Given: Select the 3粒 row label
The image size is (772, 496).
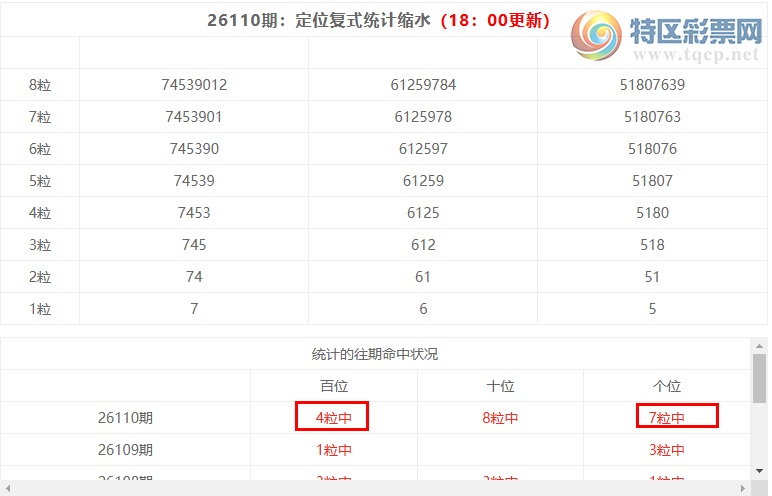Looking at the screenshot, I should [40, 245].
